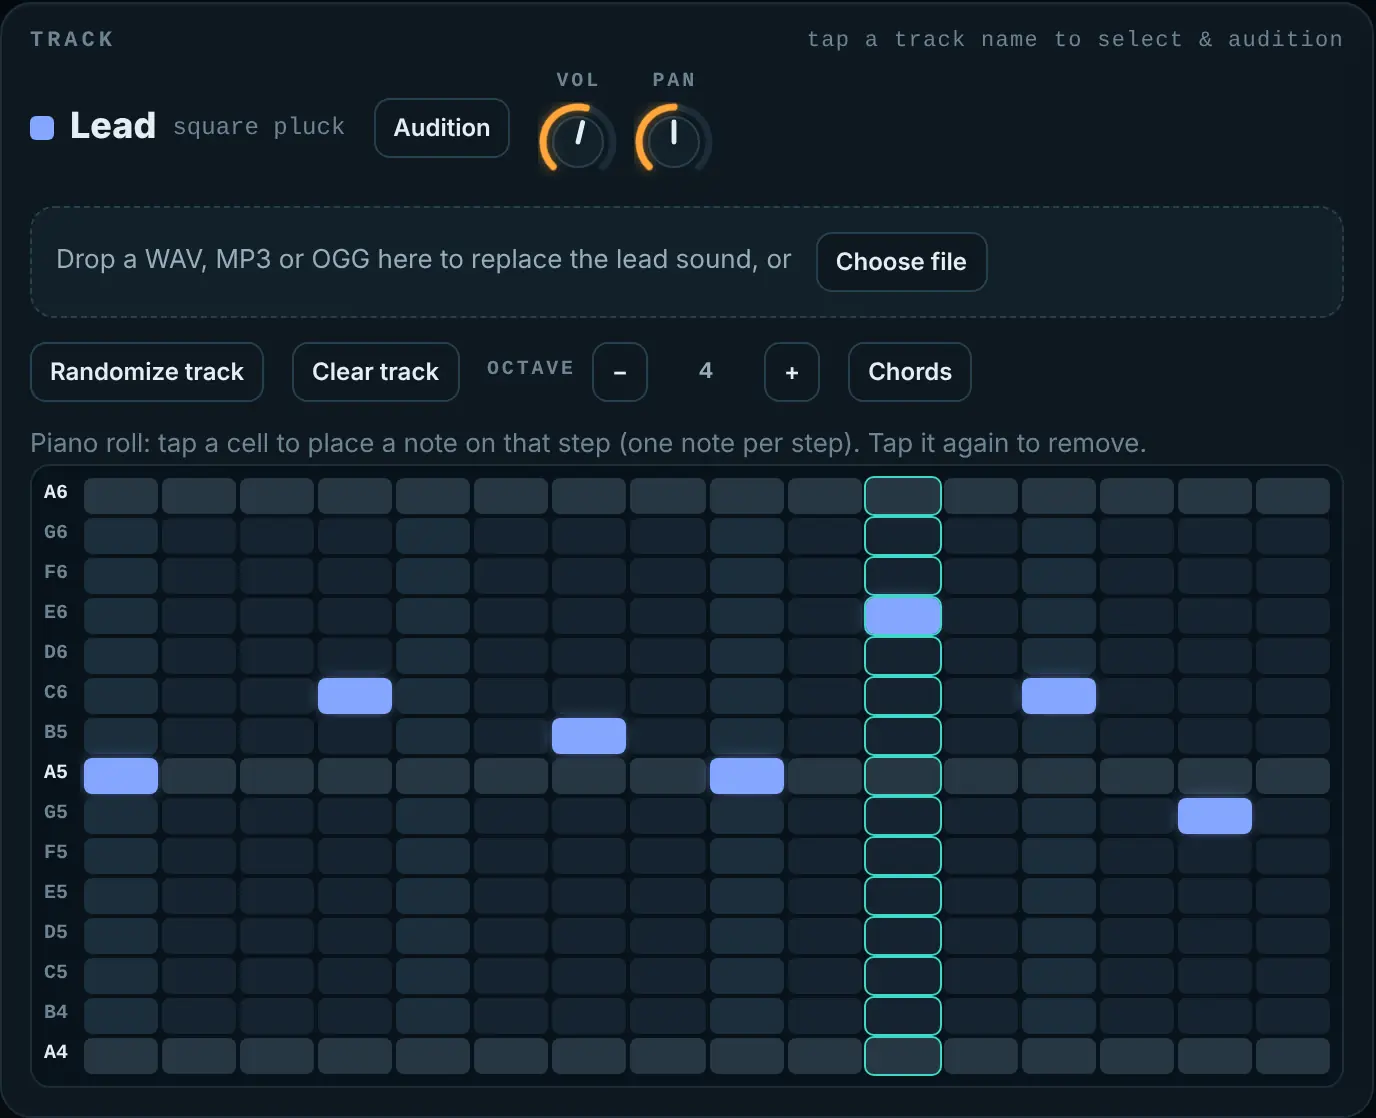Open the Chords option
The height and width of the screenshot is (1118, 1376).
click(x=910, y=372)
